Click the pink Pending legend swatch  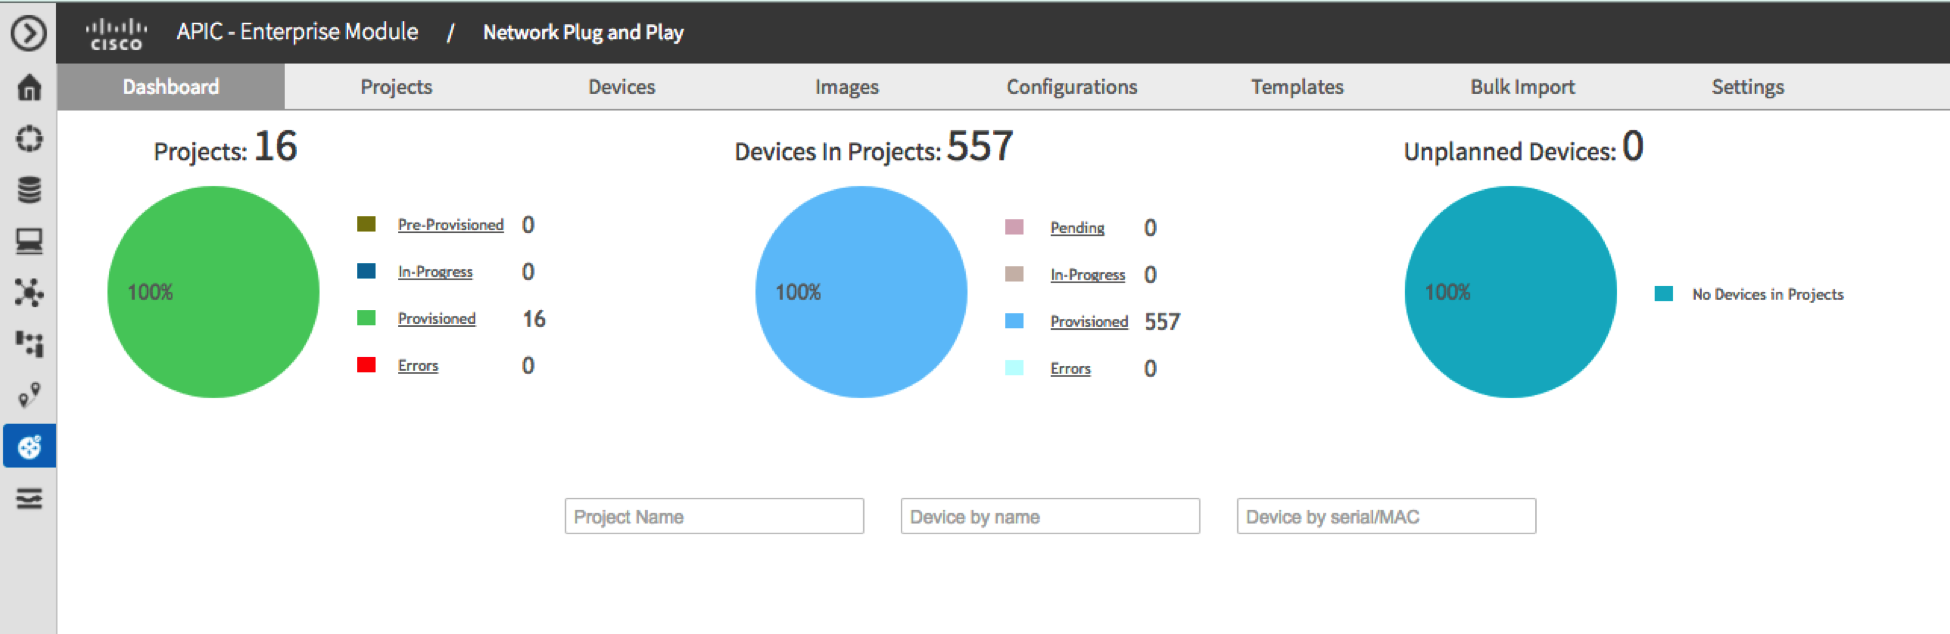[1014, 227]
